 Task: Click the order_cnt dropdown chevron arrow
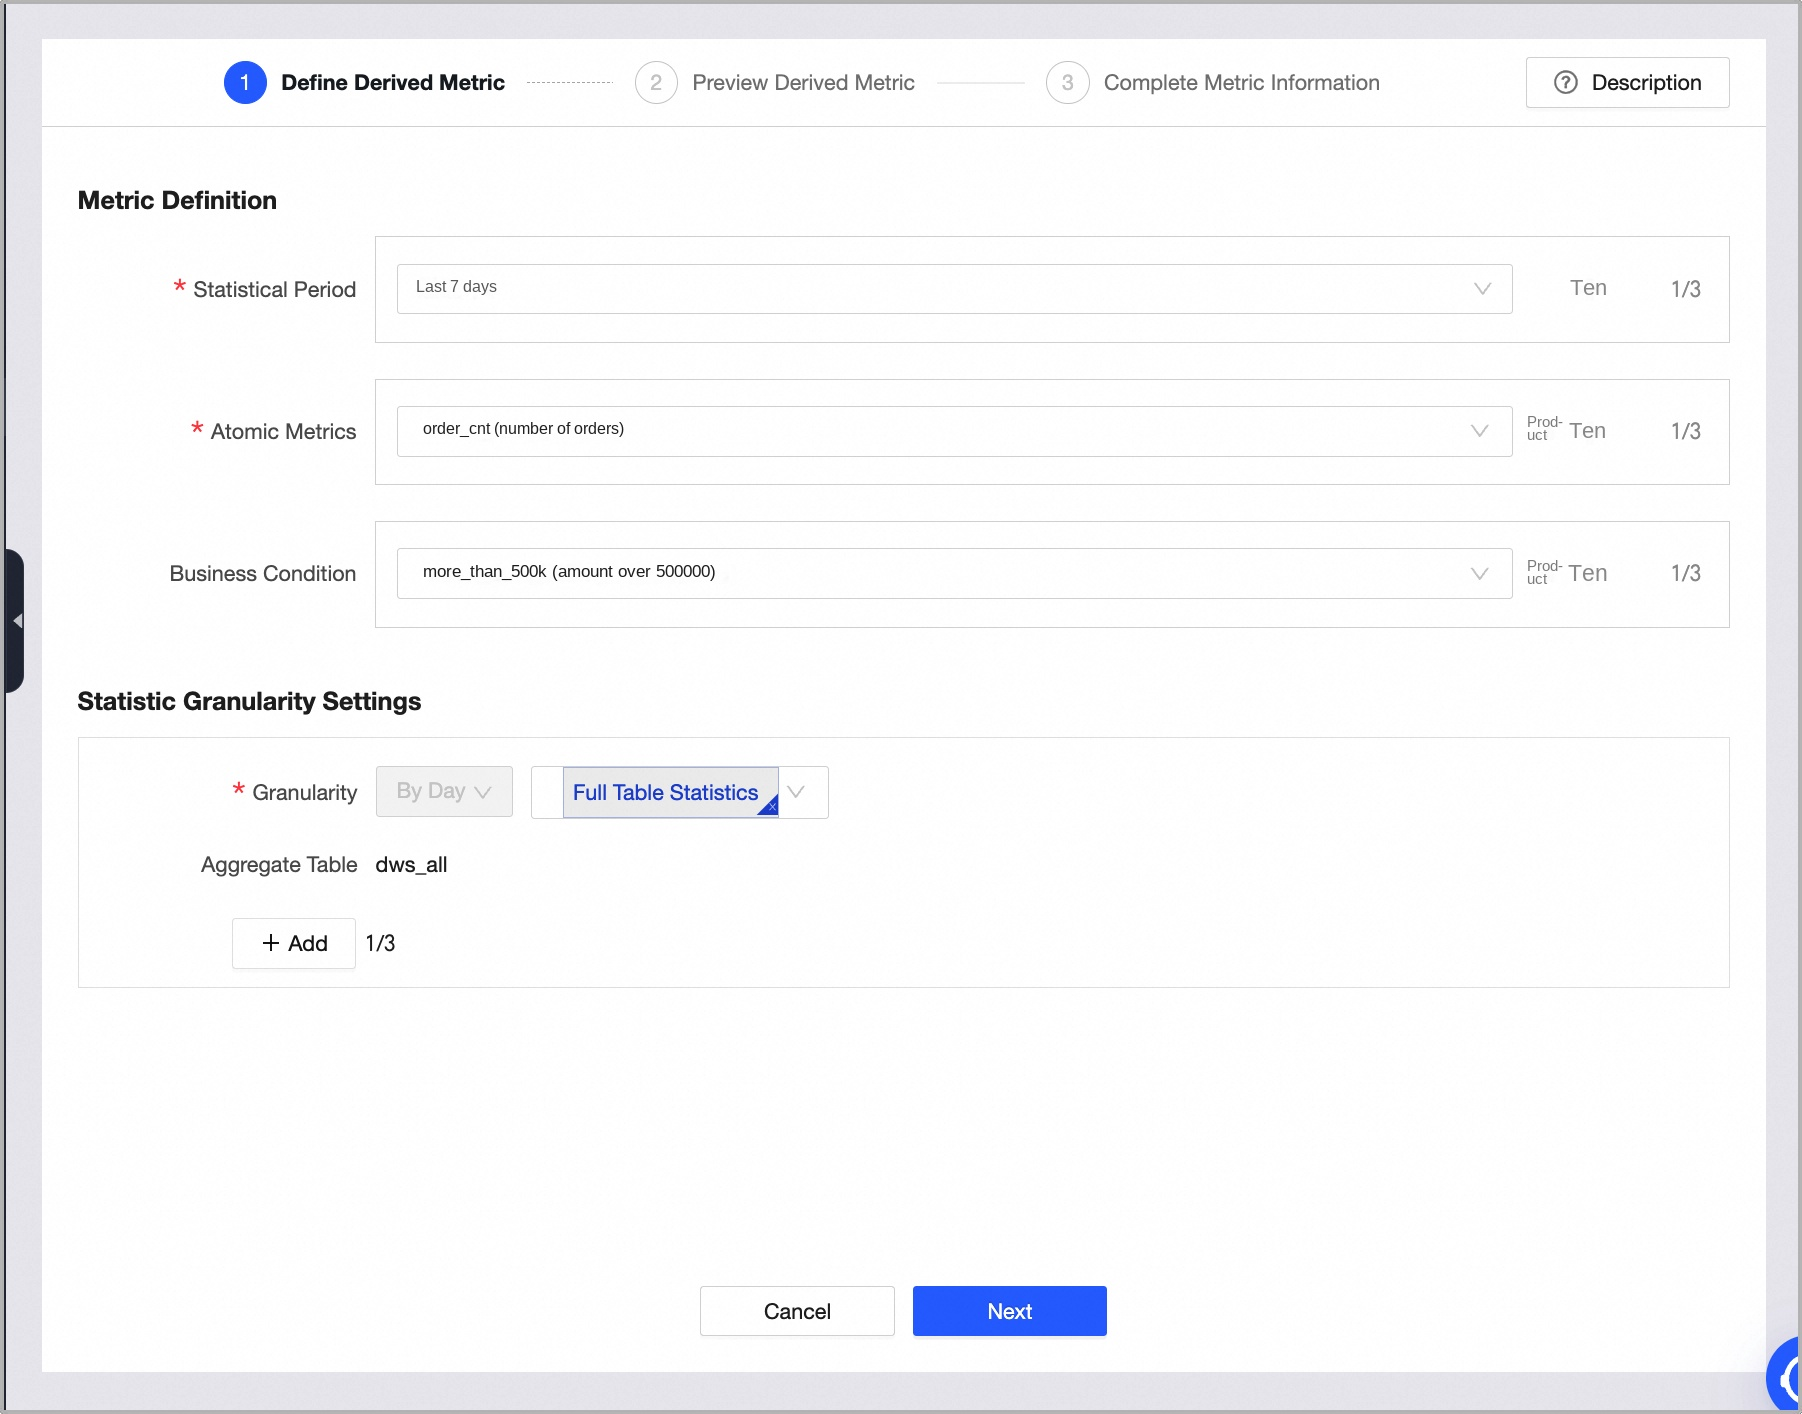pos(1480,431)
